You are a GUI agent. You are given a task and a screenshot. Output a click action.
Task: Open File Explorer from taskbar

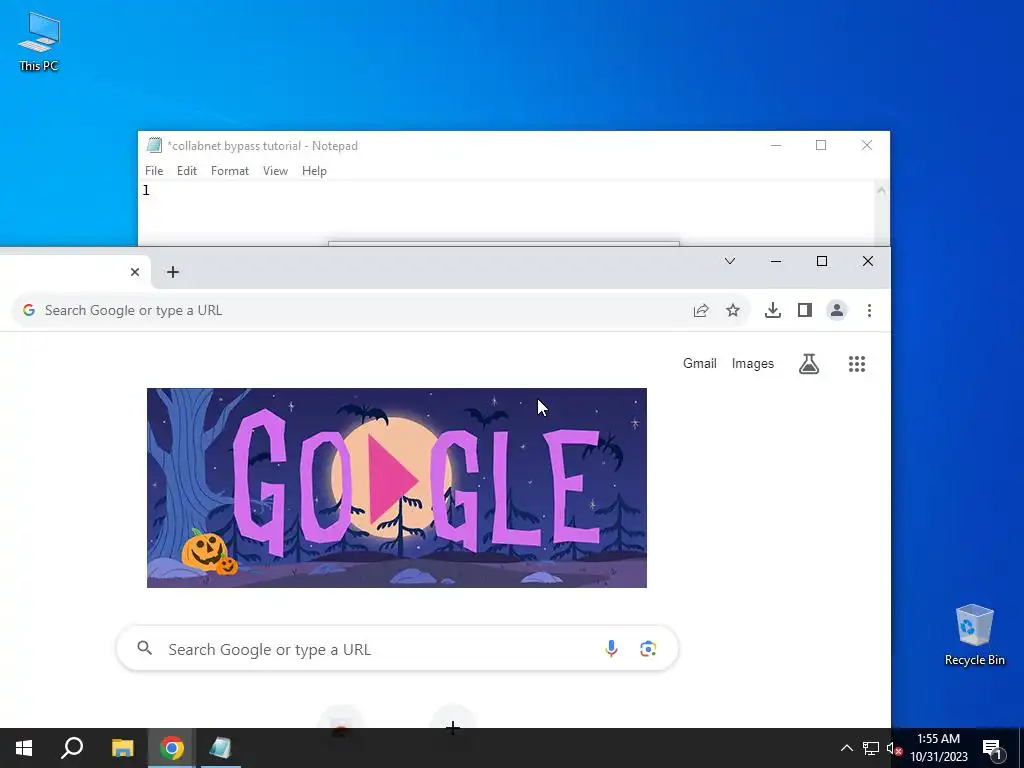(122, 748)
